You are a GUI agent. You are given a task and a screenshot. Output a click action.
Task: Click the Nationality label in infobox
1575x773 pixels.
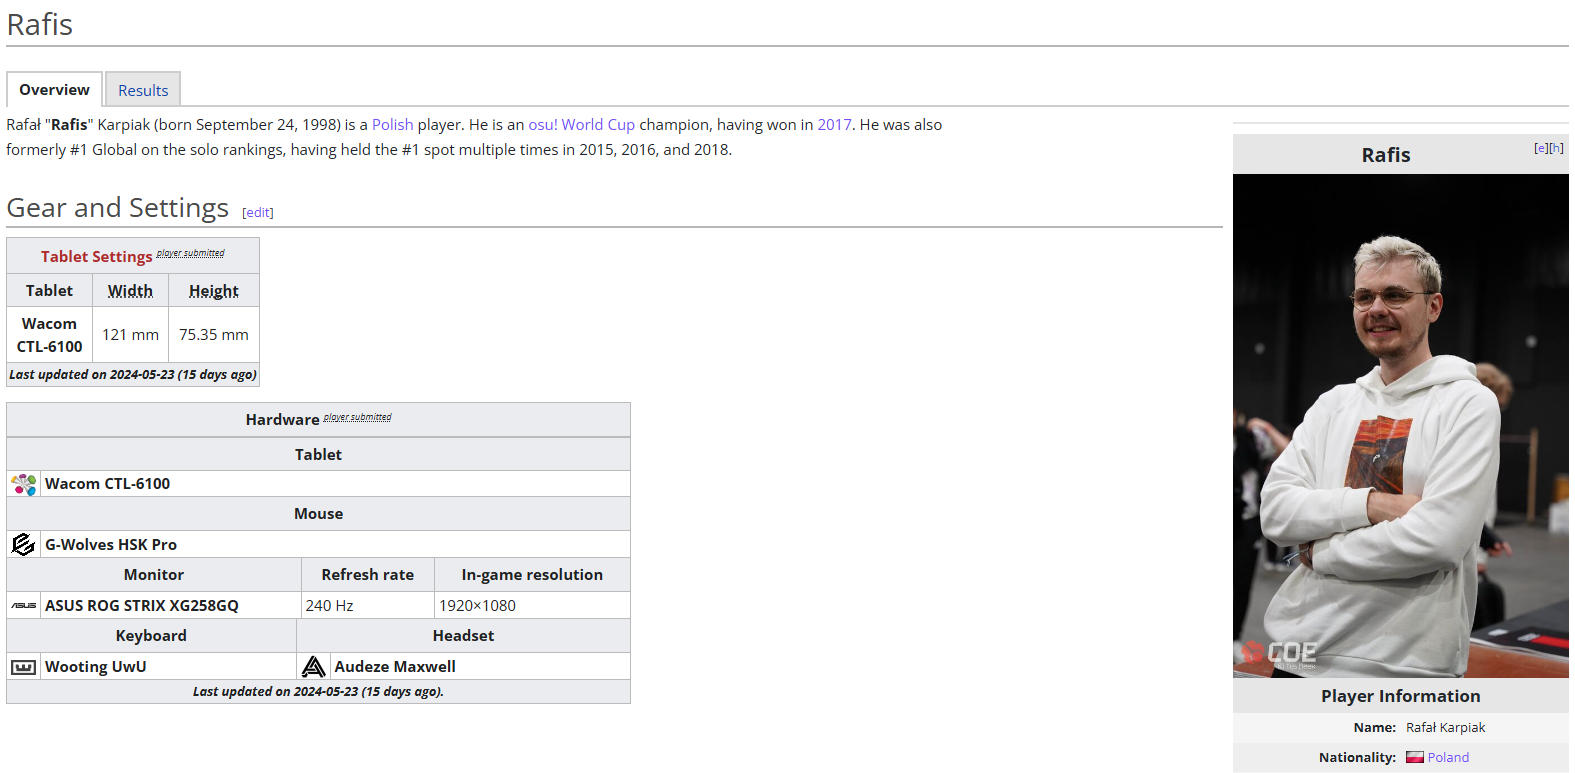click(x=1357, y=758)
